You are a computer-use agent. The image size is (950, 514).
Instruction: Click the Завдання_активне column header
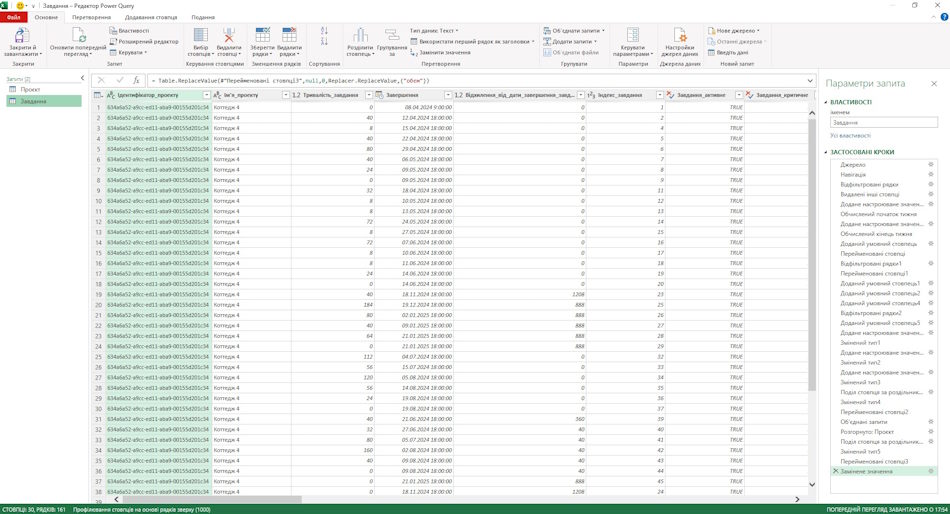pyautogui.click(x=705, y=95)
